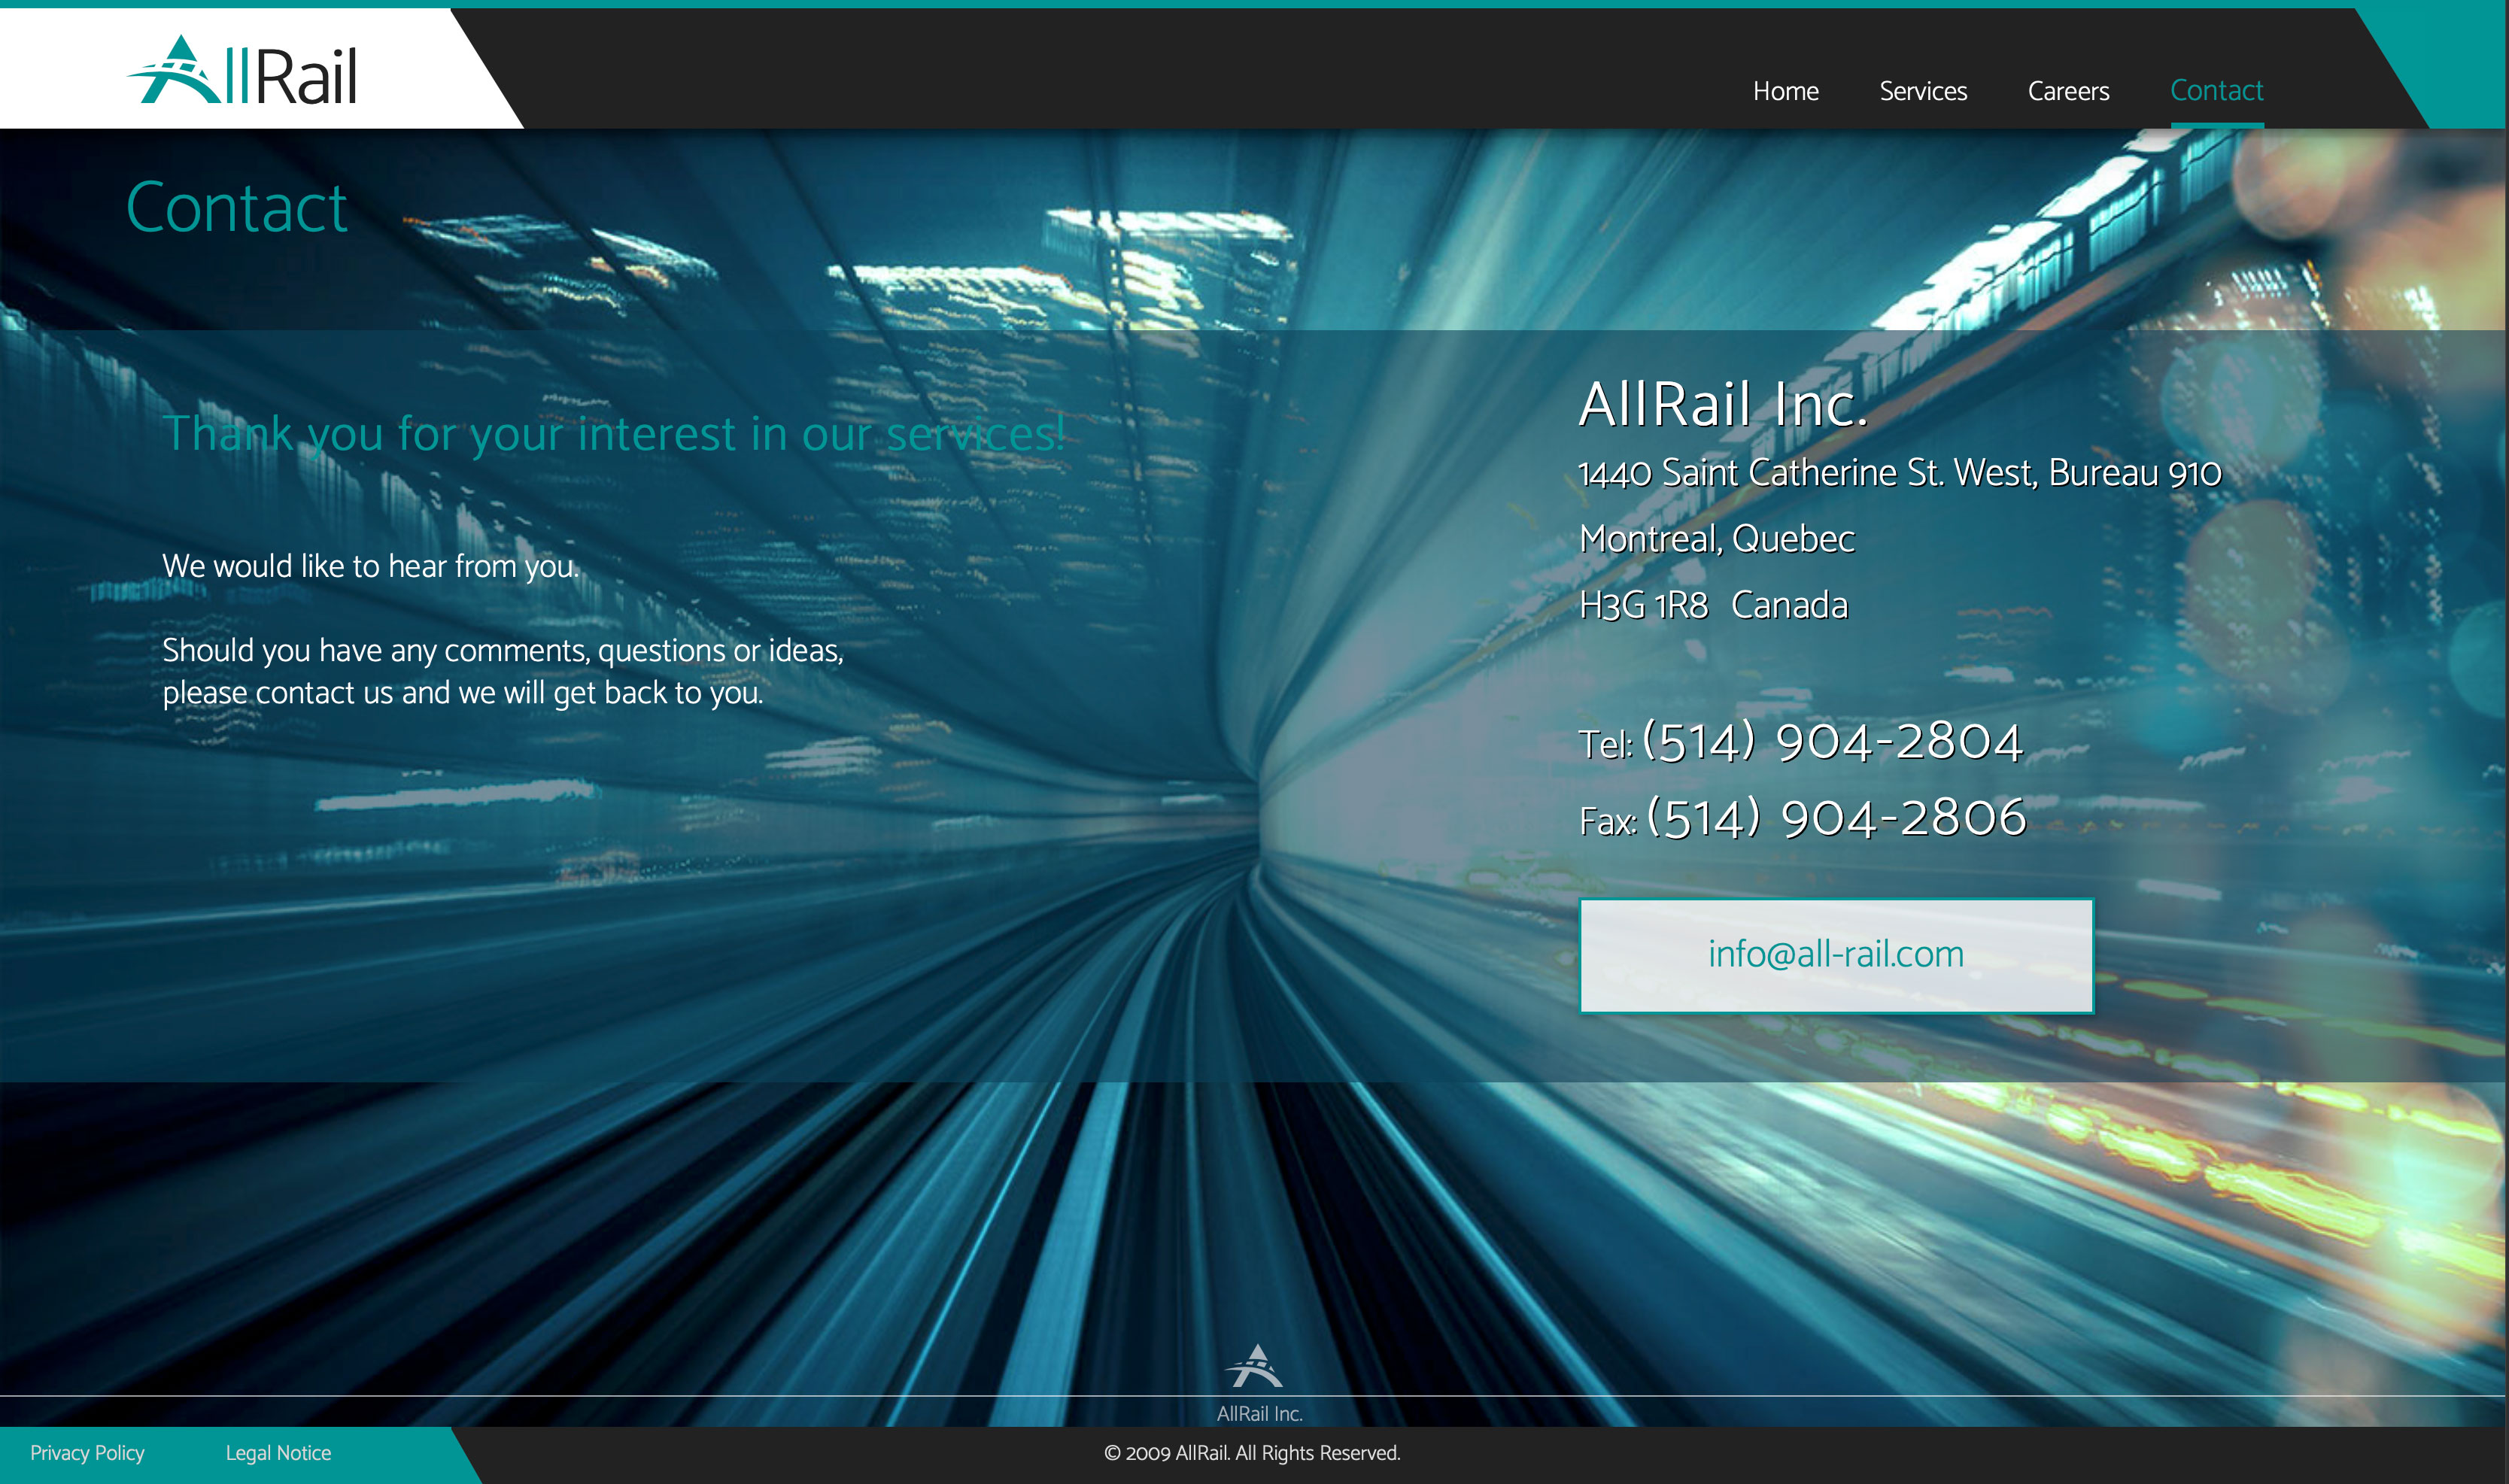Open the Privacy Policy link

[87, 1453]
